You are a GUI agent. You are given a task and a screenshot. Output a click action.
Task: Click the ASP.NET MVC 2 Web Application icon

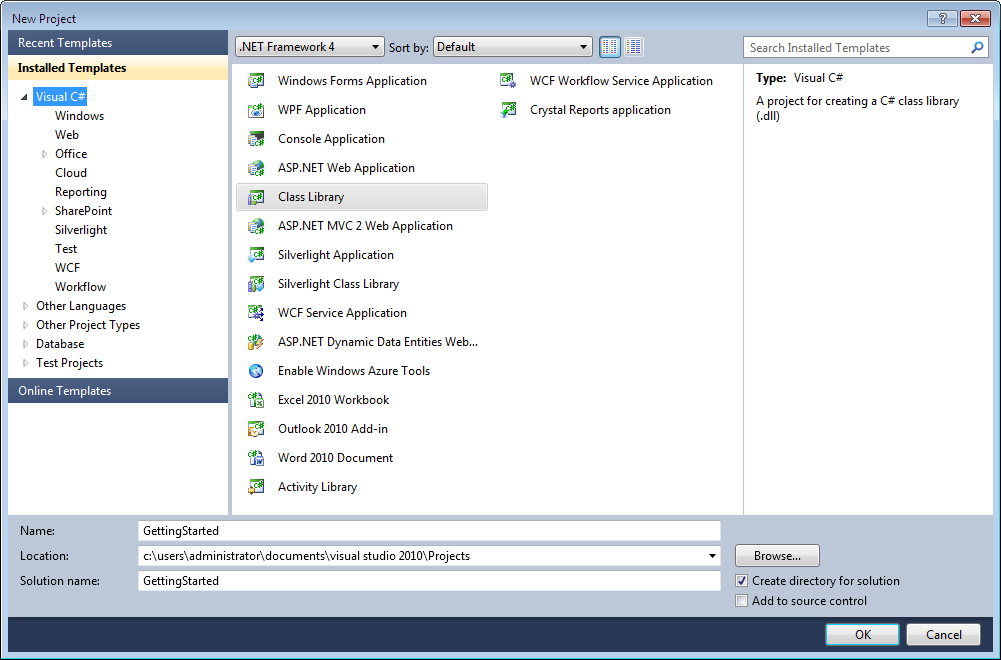click(x=256, y=226)
